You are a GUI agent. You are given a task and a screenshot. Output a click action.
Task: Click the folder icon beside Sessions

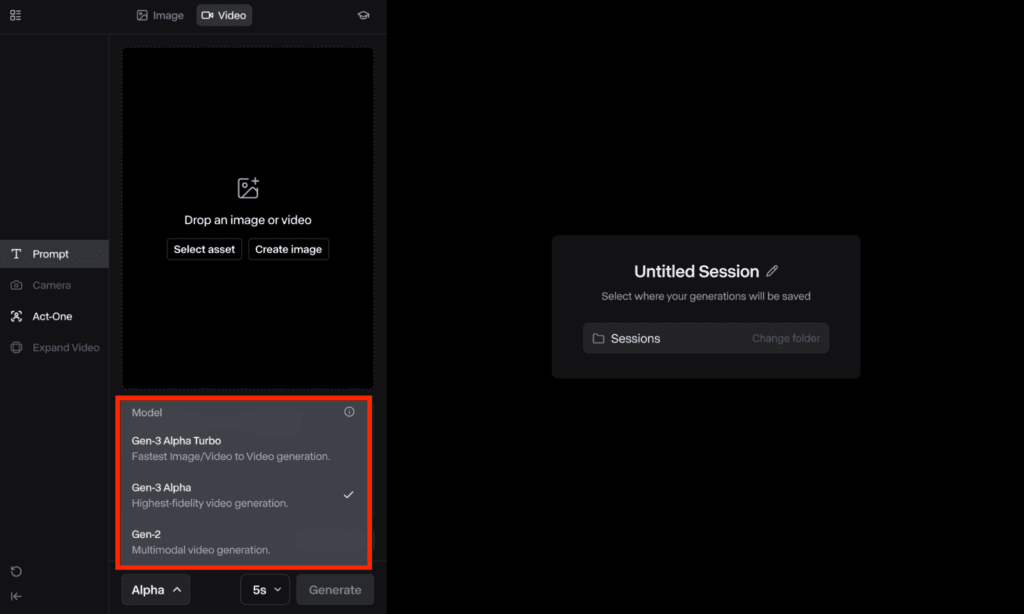pyautogui.click(x=598, y=339)
